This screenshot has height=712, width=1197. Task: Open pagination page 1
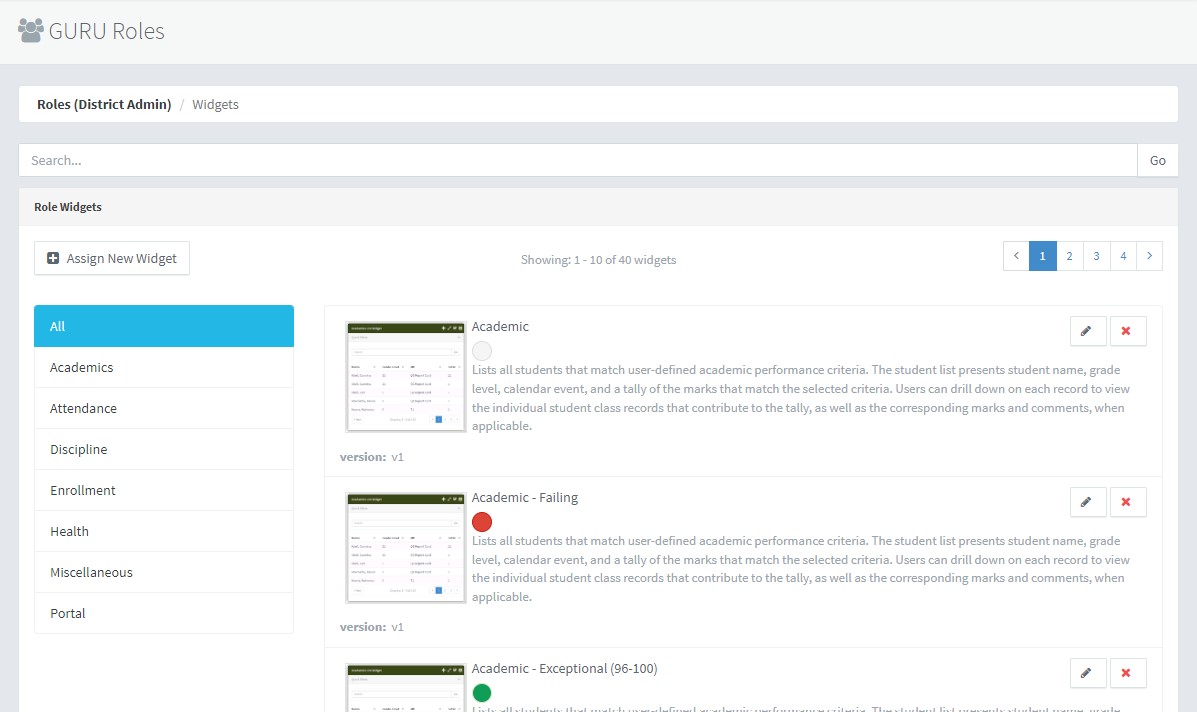pyautogui.click(x=1043, y=256)
